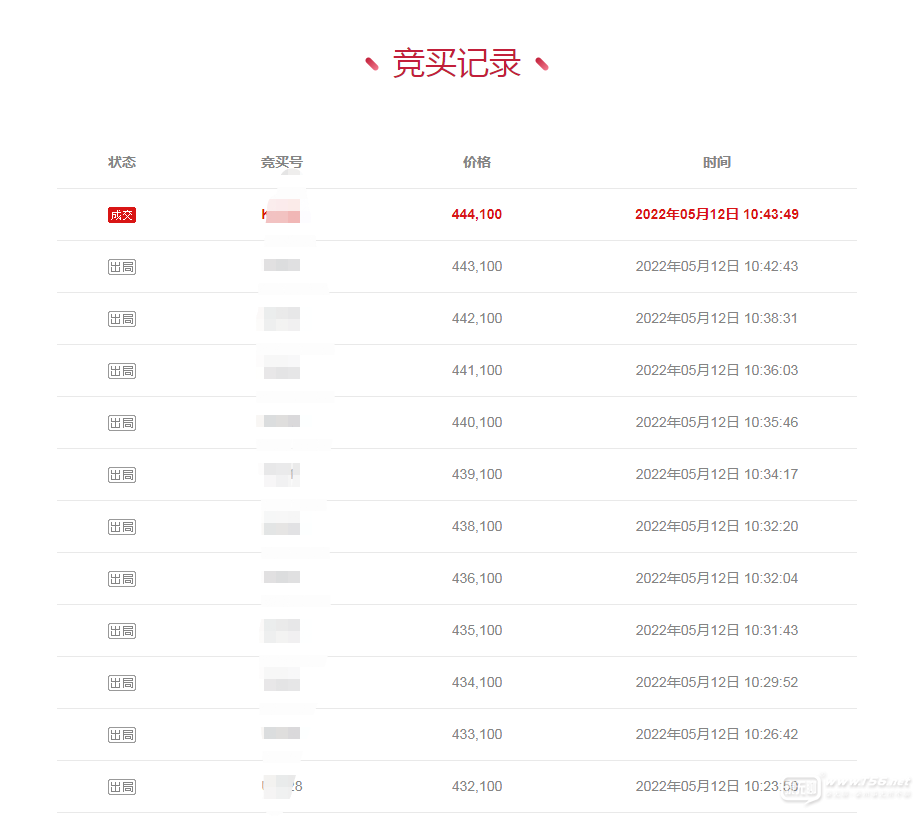
Task: Click the 竞买记录 heading
Action: (457, 63)
